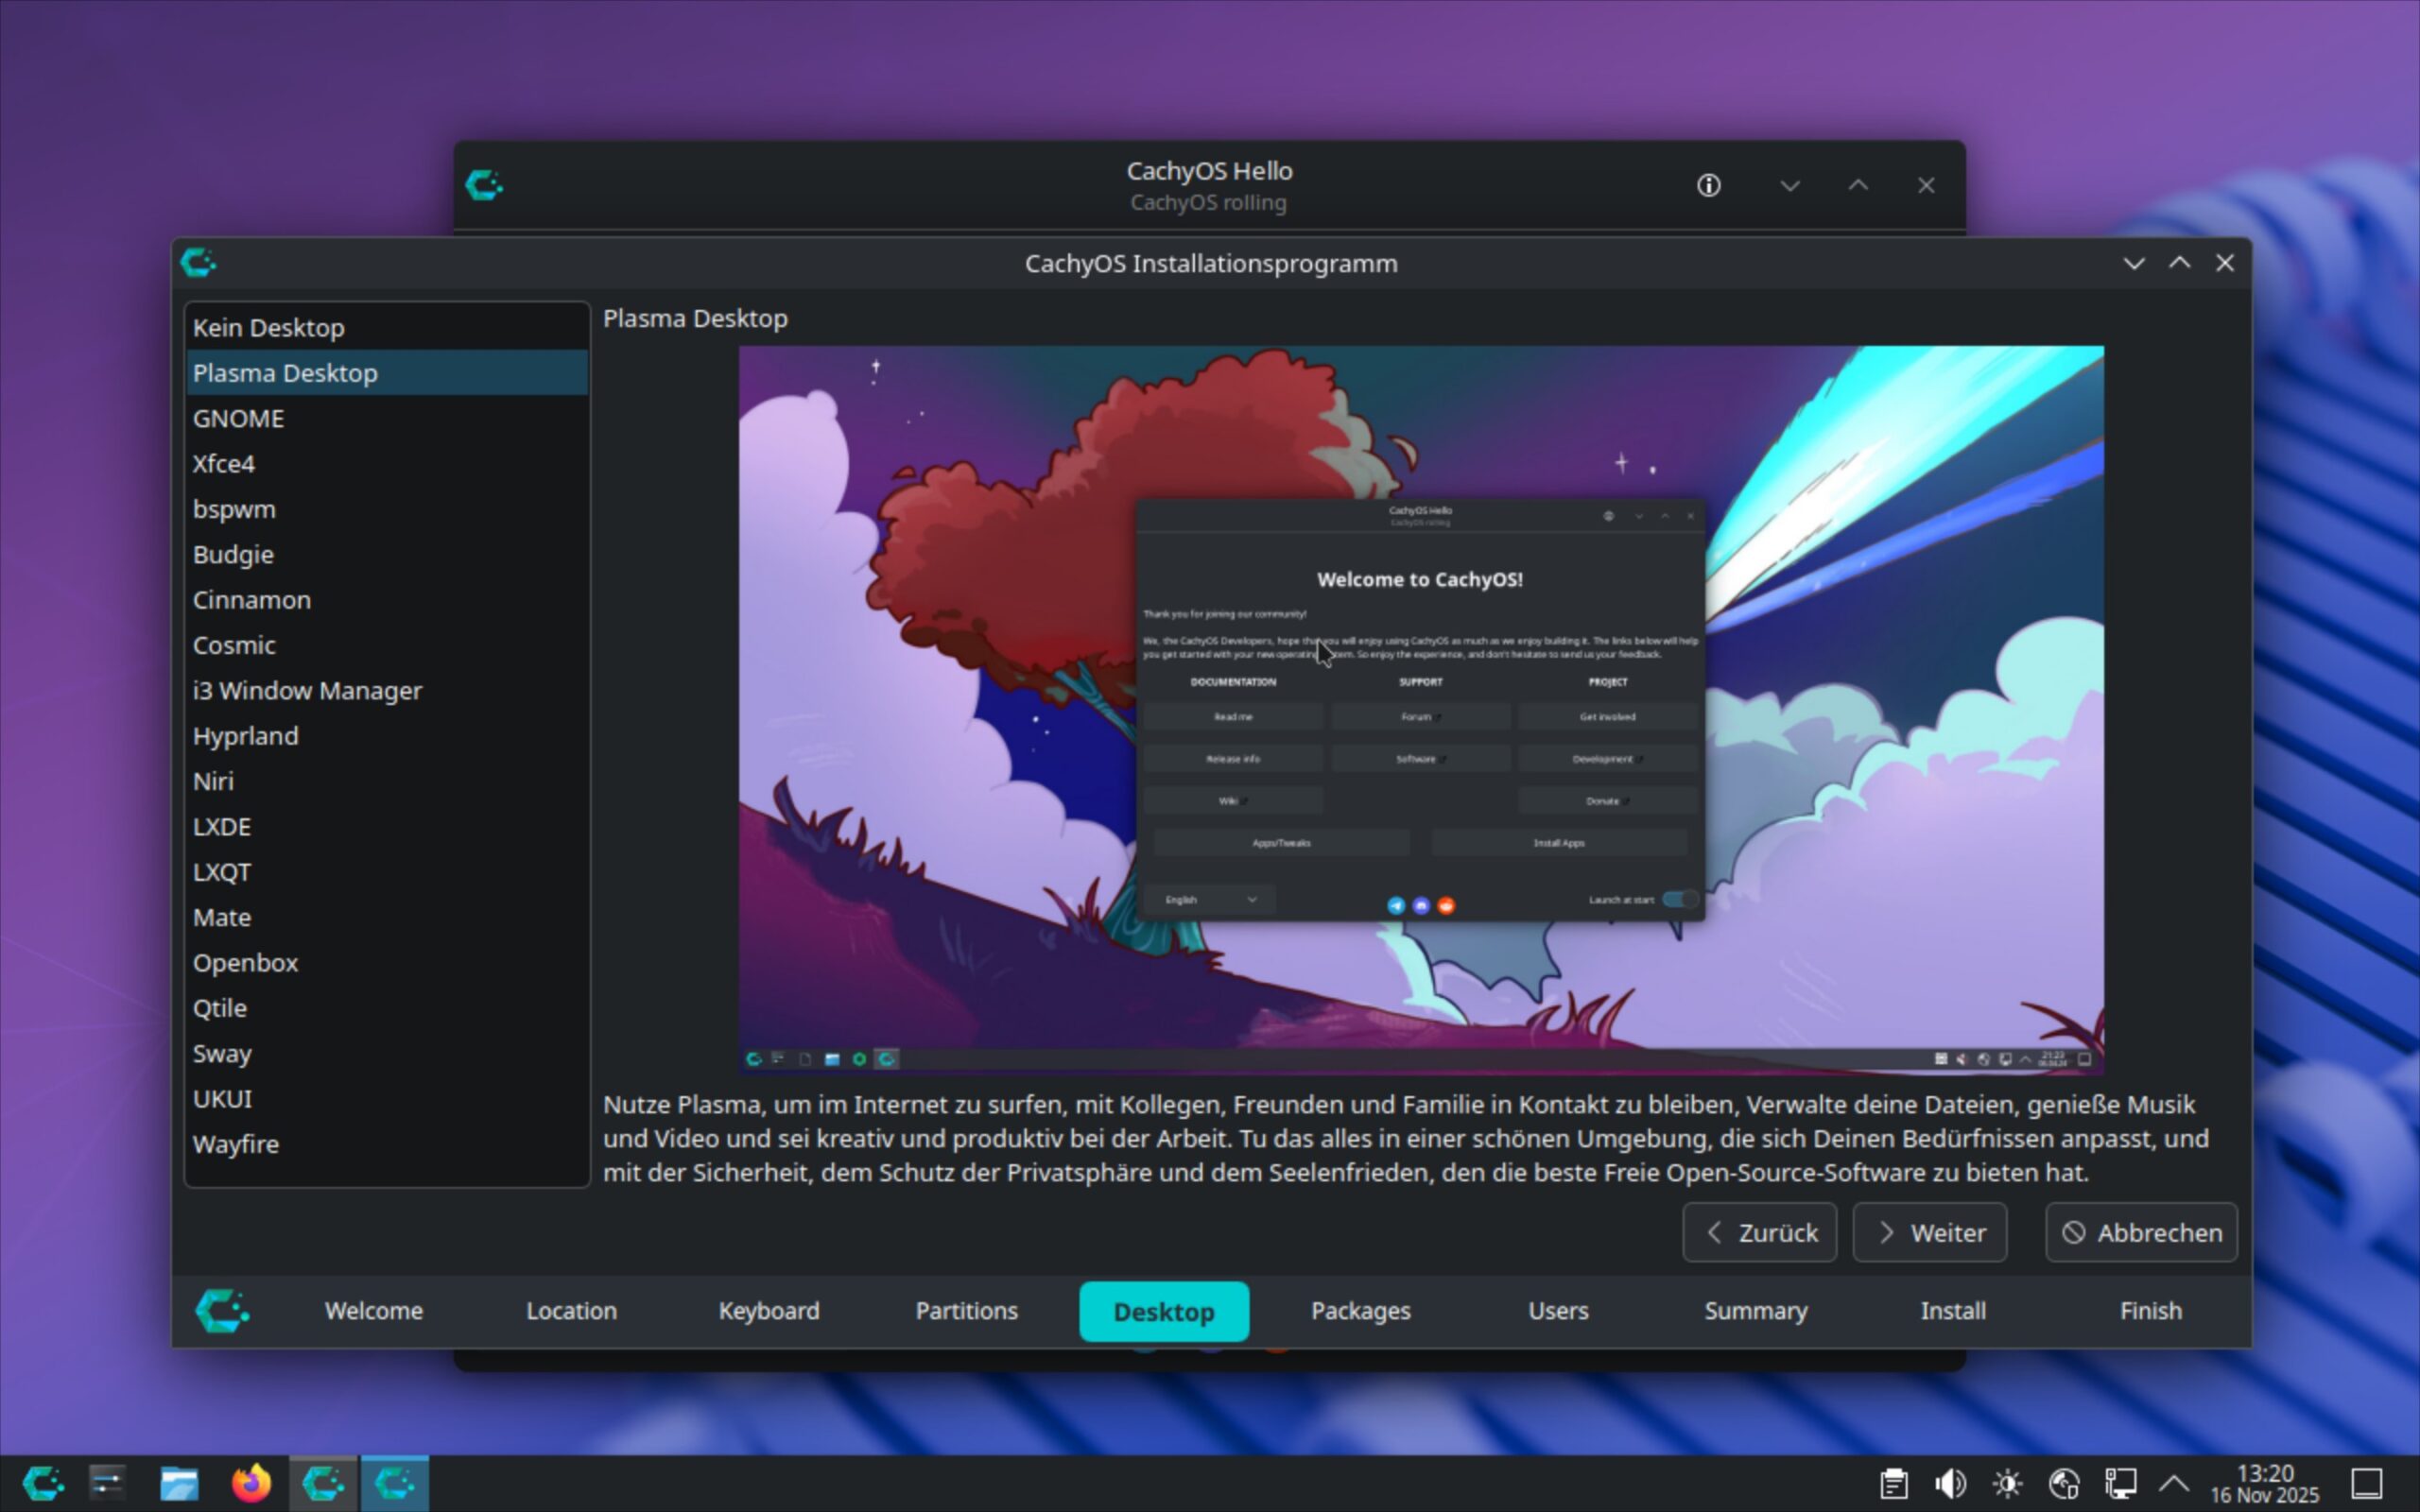Screen dimensions: 2420x1512
Task: Open the file manager from the taskbar
Action: [x=179, y=1482]
